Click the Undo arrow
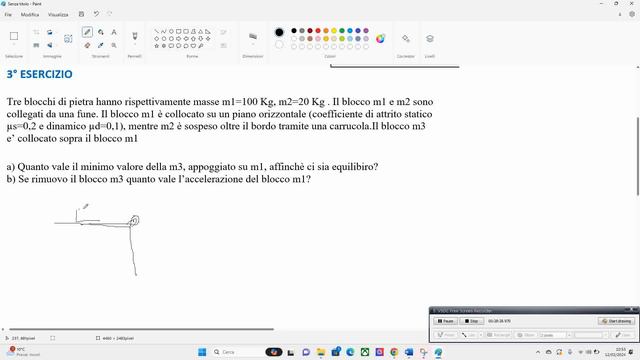640x360 pixels. click(x=96, y=14)
